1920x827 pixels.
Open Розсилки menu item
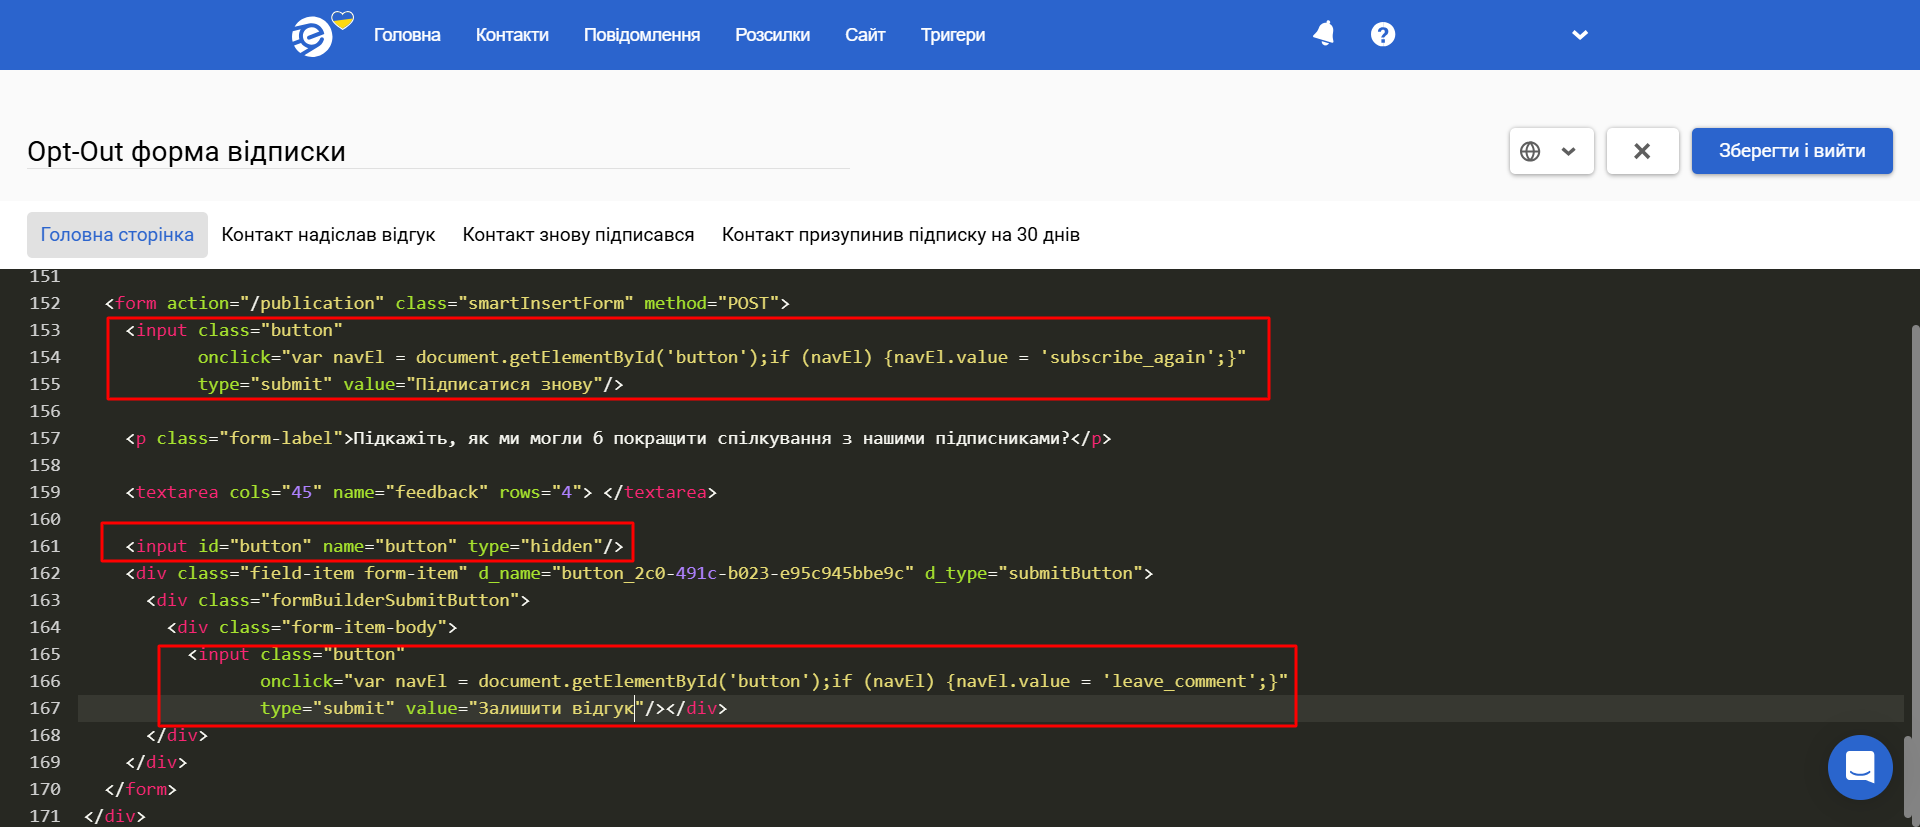(772, 35)
